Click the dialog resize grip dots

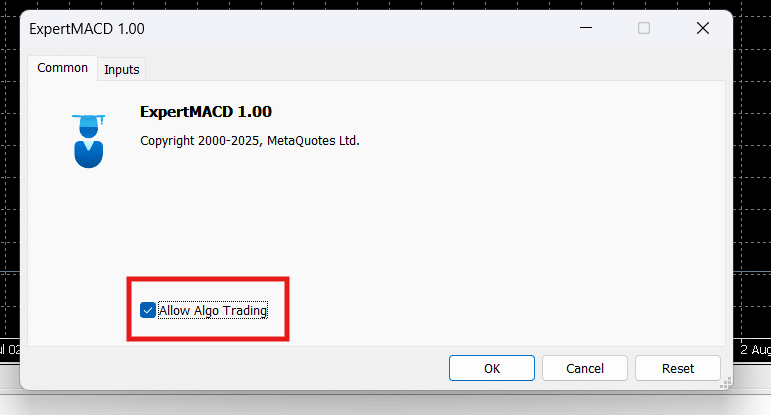coord(726,383)
